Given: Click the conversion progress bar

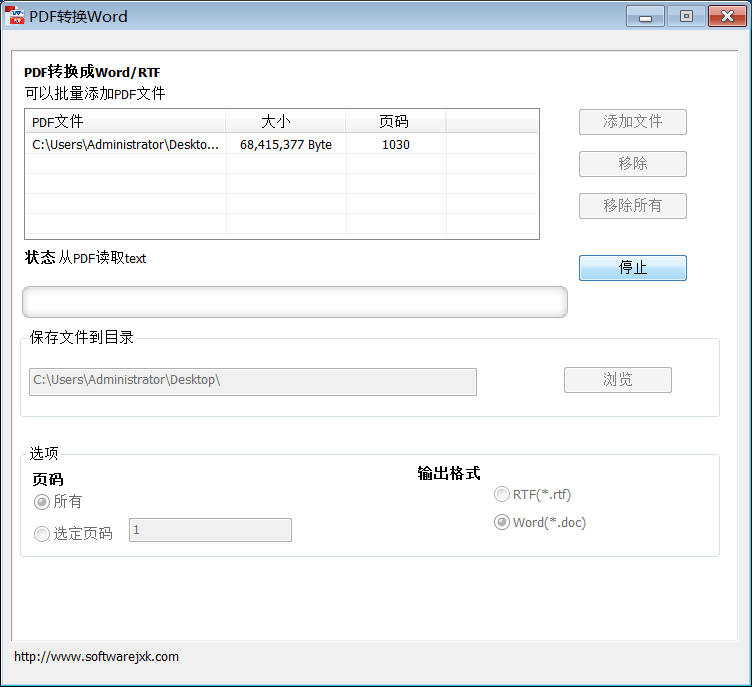Looking at the screenshot, I should pyautogui.click(x=295, y=302).
